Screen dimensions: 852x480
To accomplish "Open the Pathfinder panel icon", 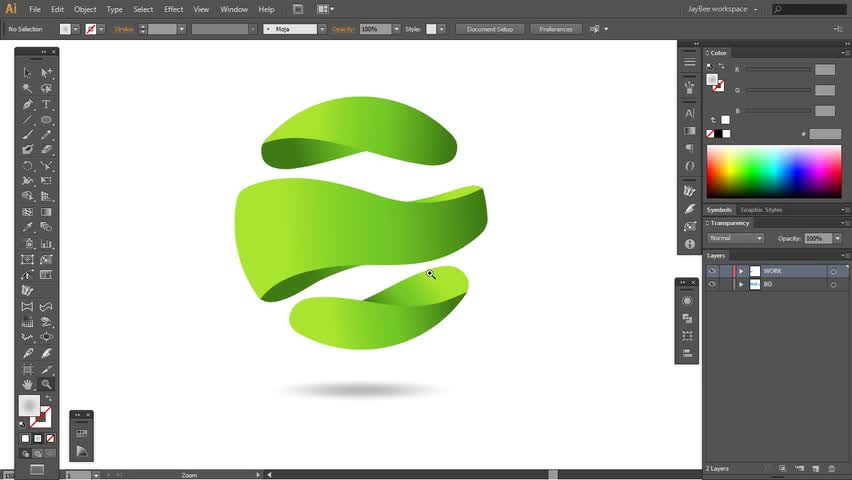I will coord(687,318).
